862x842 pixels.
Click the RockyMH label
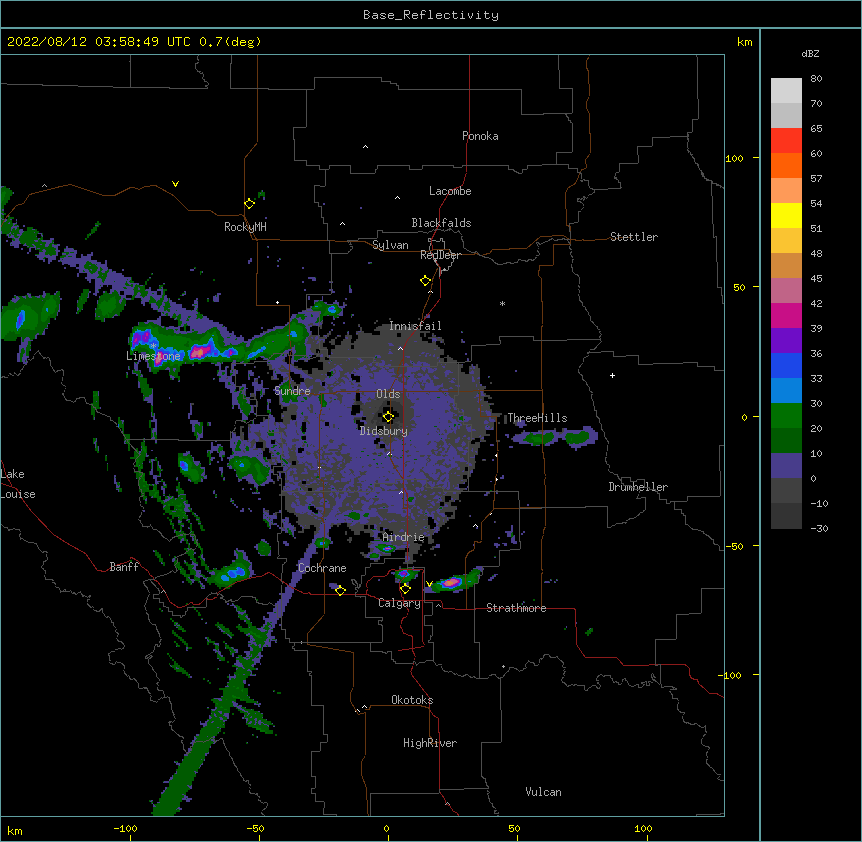coord(245,226)
